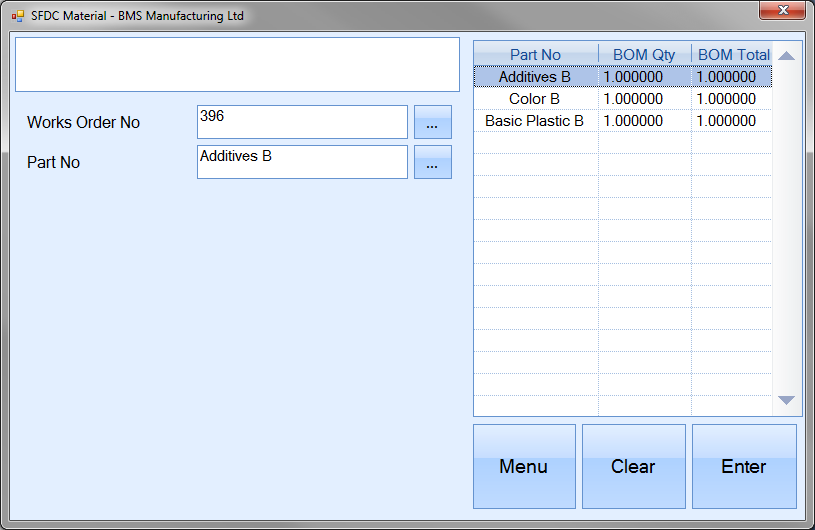Select the Additives B row
Screen dimensions: 815x530
(x=535, y=77)
